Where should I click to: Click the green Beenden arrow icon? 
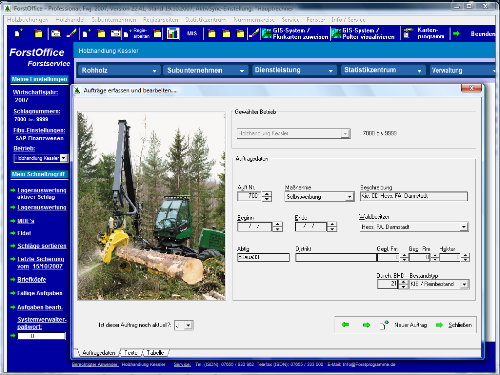click(456, 33)
